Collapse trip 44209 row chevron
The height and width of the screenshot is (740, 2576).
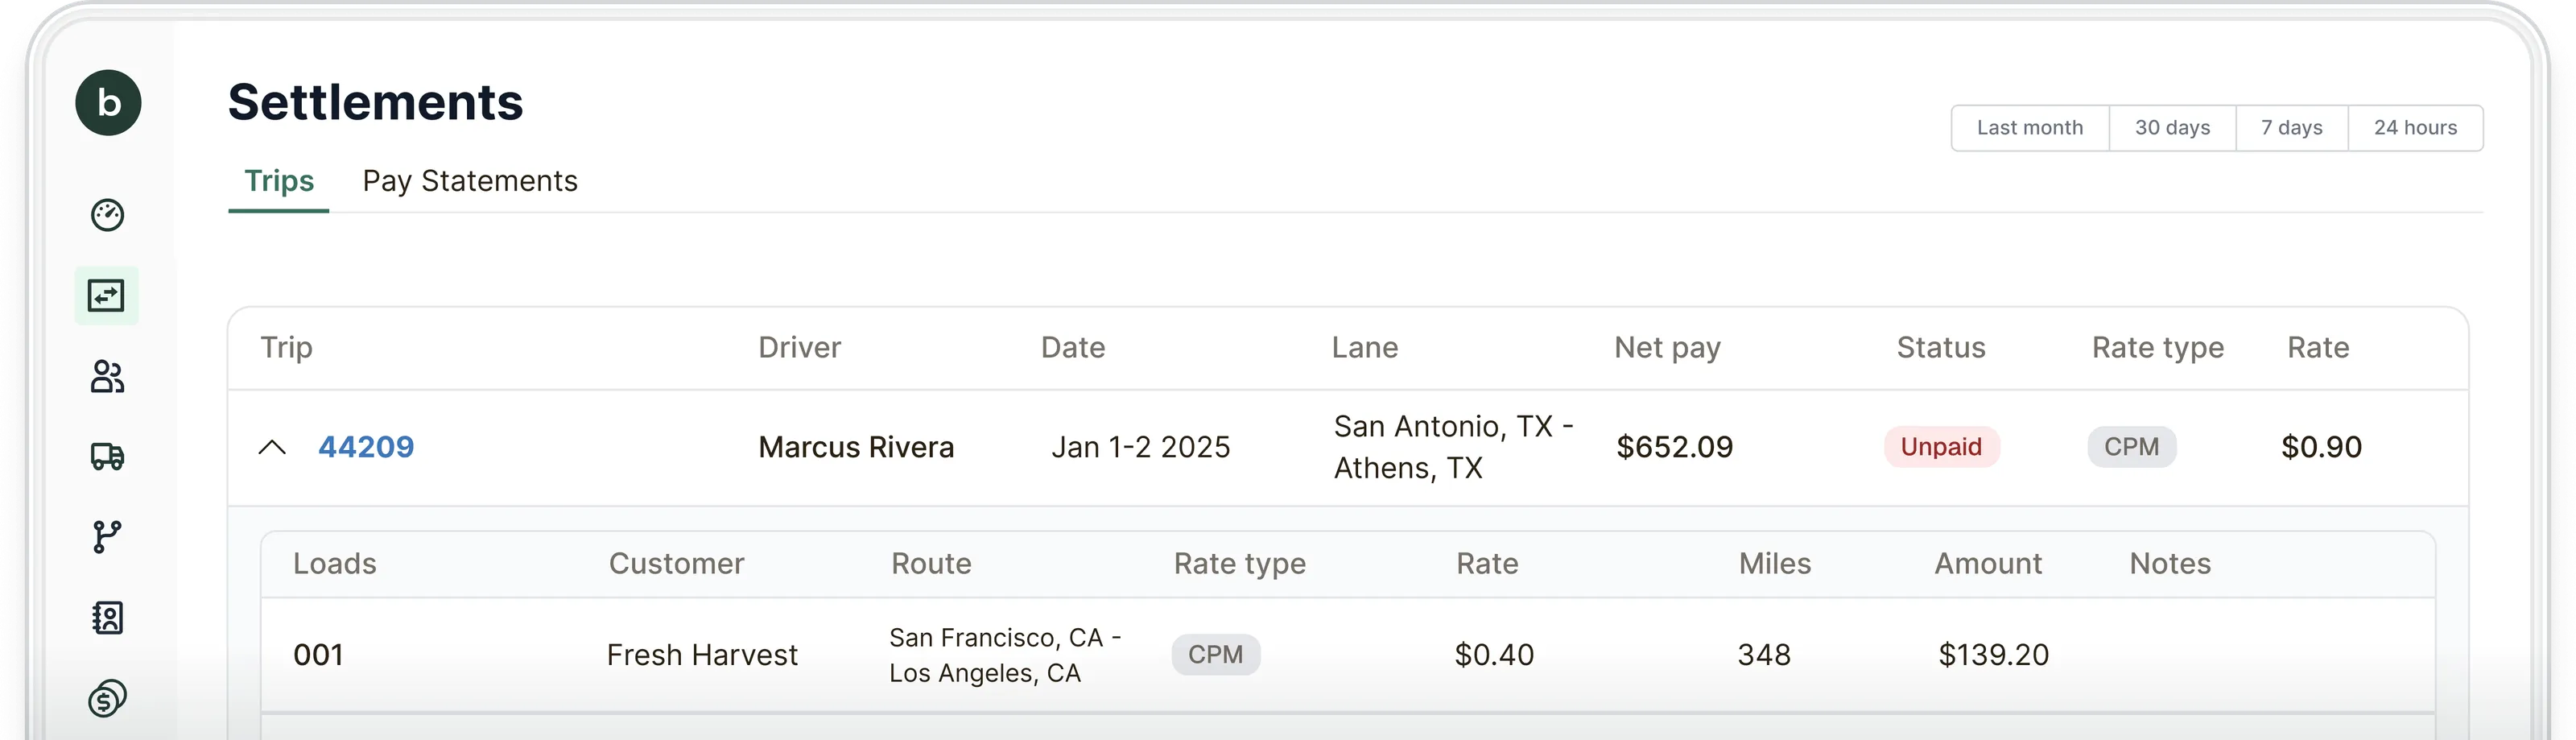[272, 447]
